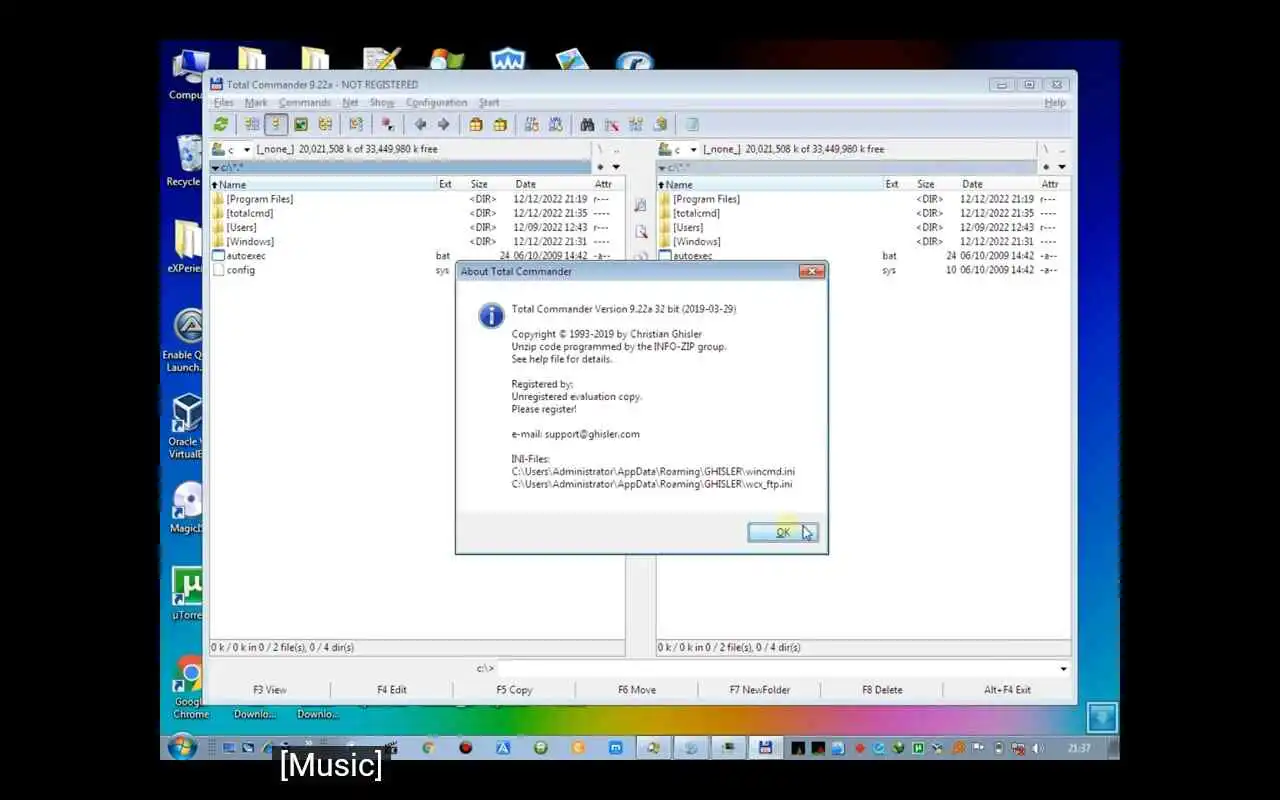Image resolution: width=1280 pixels, height=800 pixels.
Task: Select the brief file names view icon
Action: (252, 125)
